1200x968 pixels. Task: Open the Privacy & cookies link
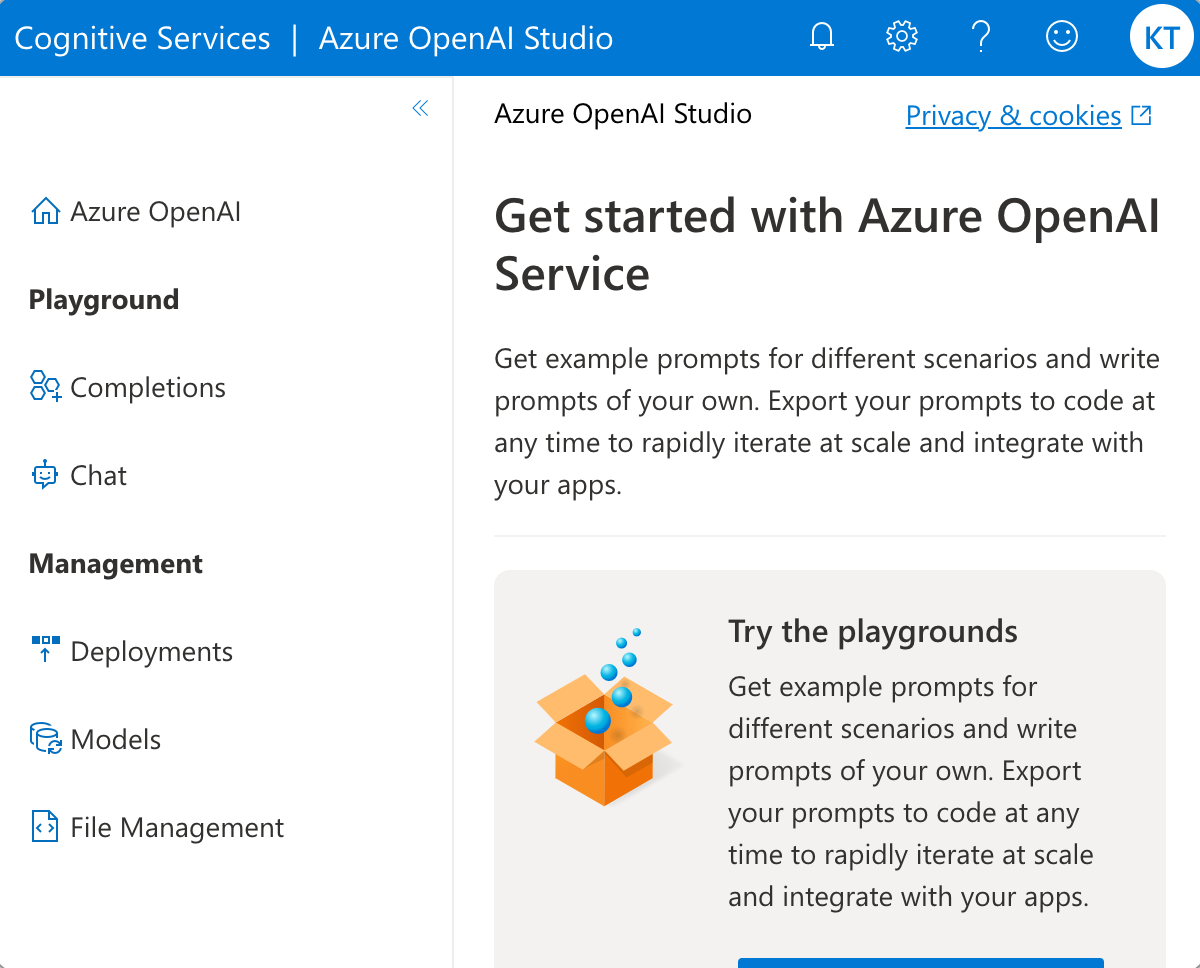(1013, 115)
